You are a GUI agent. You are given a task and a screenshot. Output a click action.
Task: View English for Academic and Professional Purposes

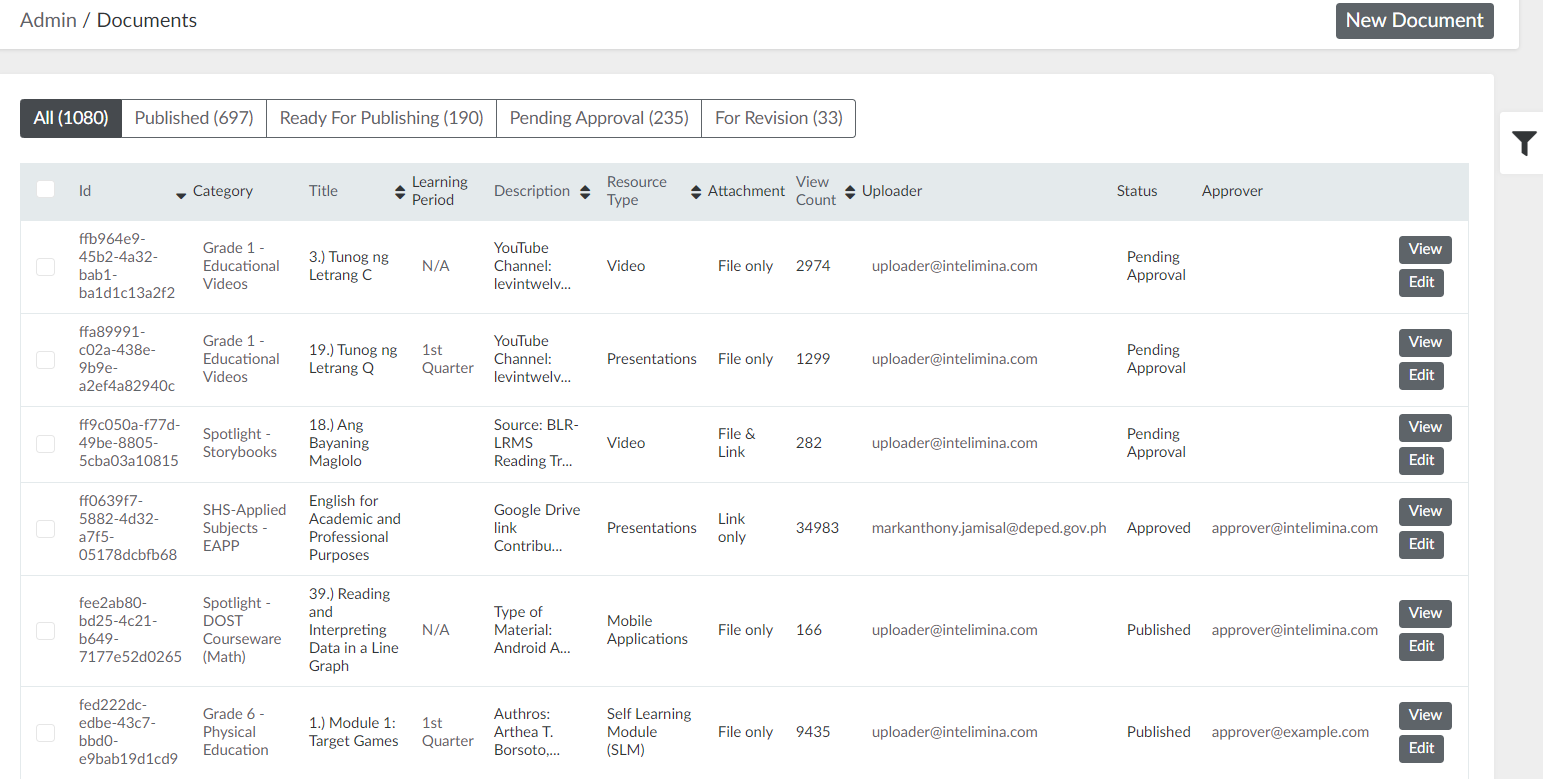click(x=1425, y=512)
